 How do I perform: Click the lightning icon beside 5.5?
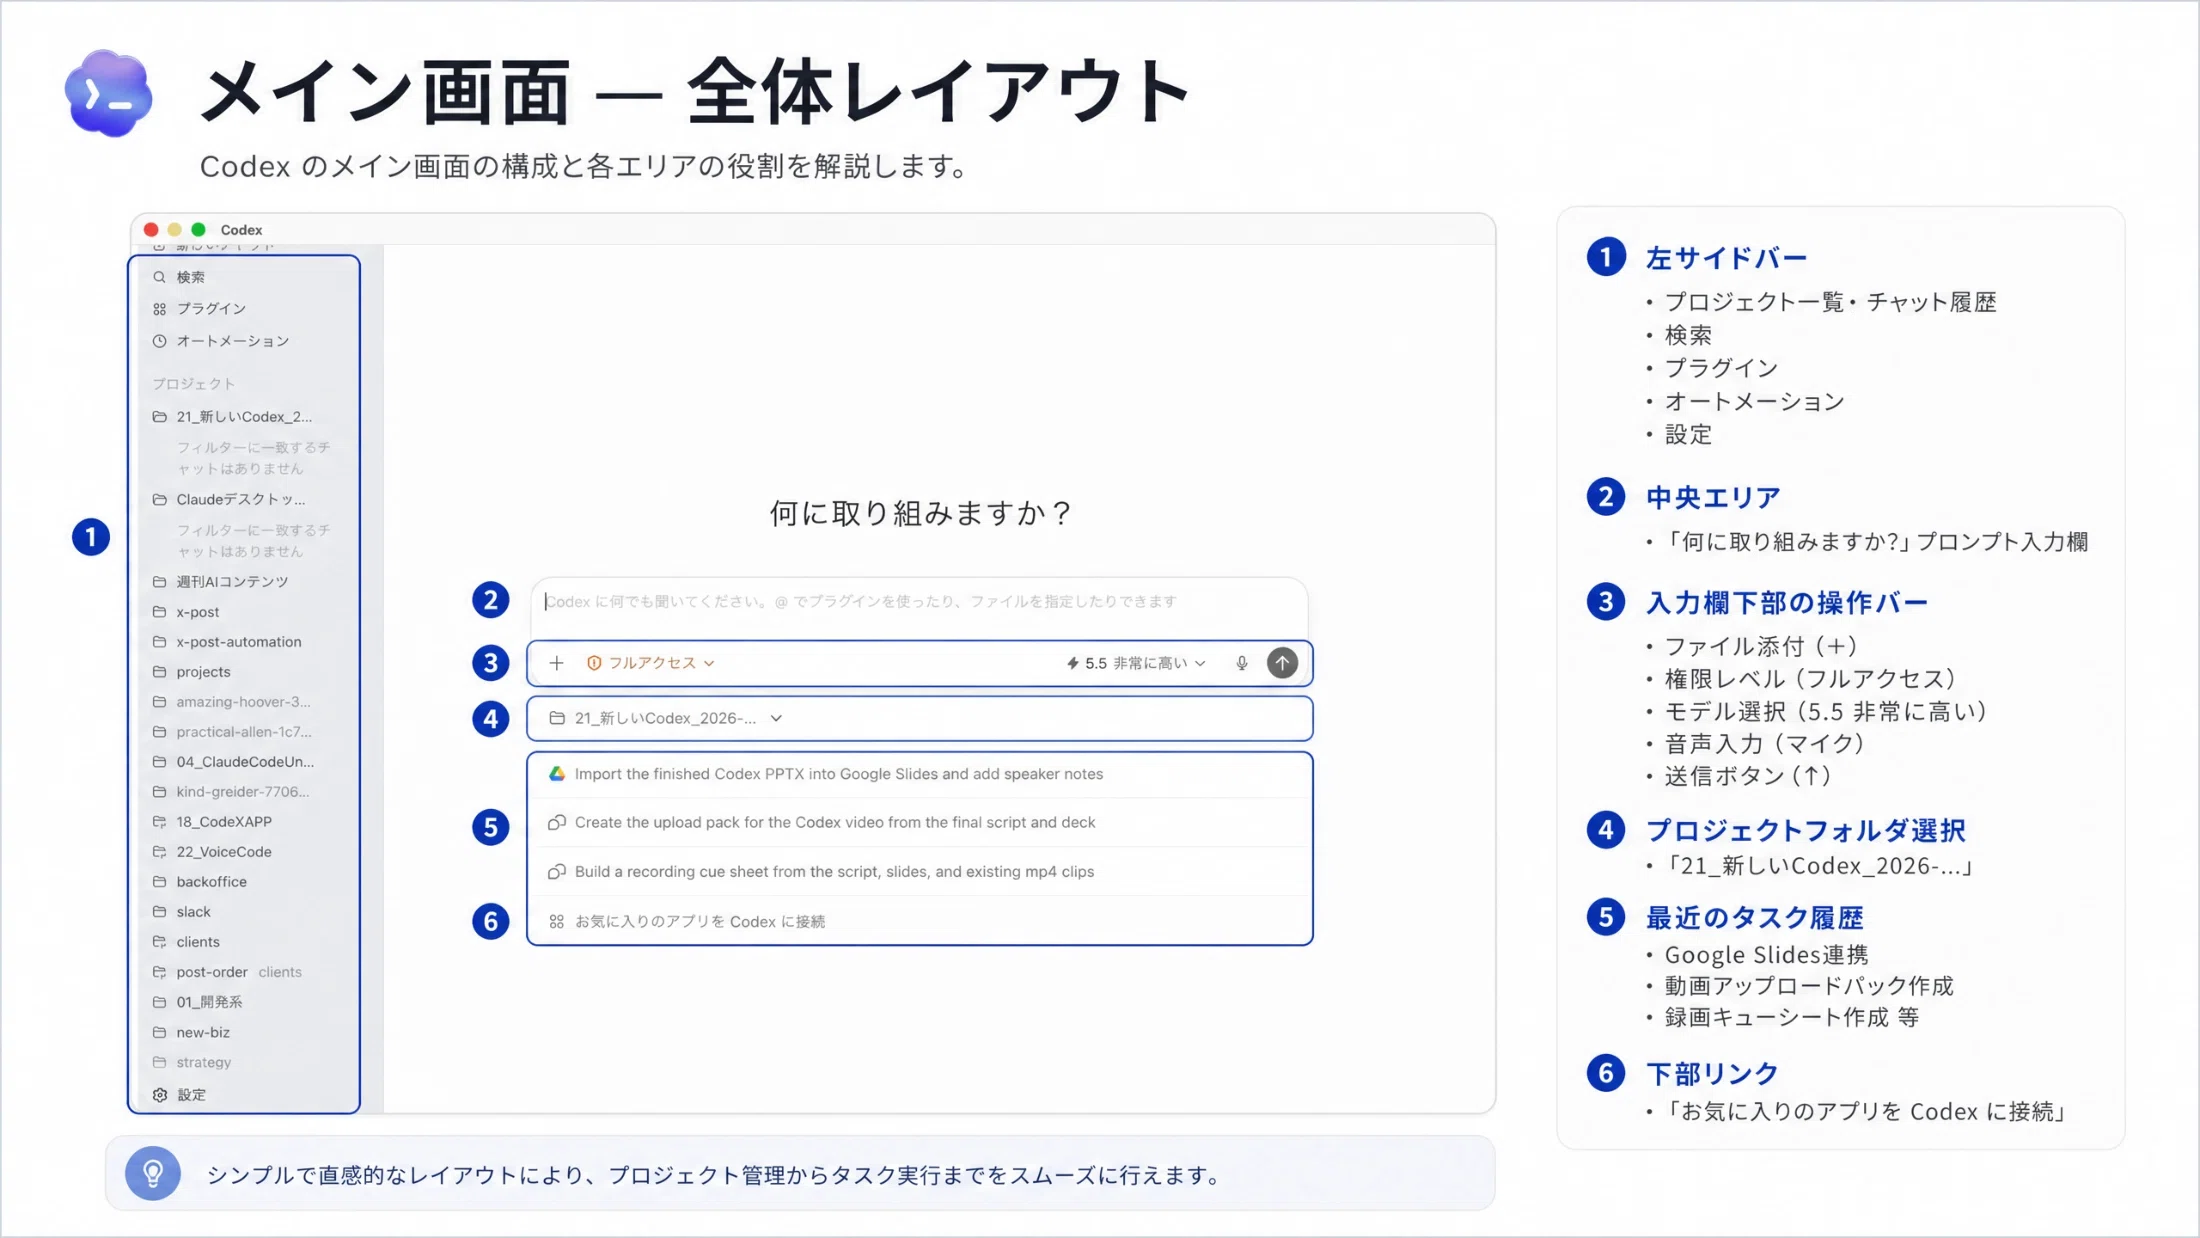click(x=1072, y=663)
